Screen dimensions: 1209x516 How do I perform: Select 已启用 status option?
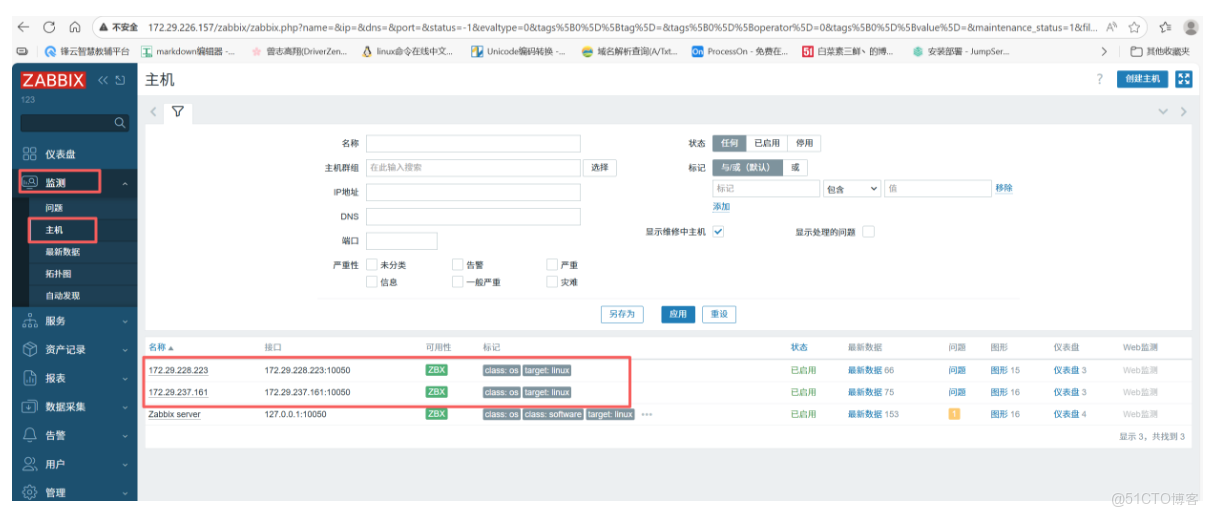(x=767, y=143)
